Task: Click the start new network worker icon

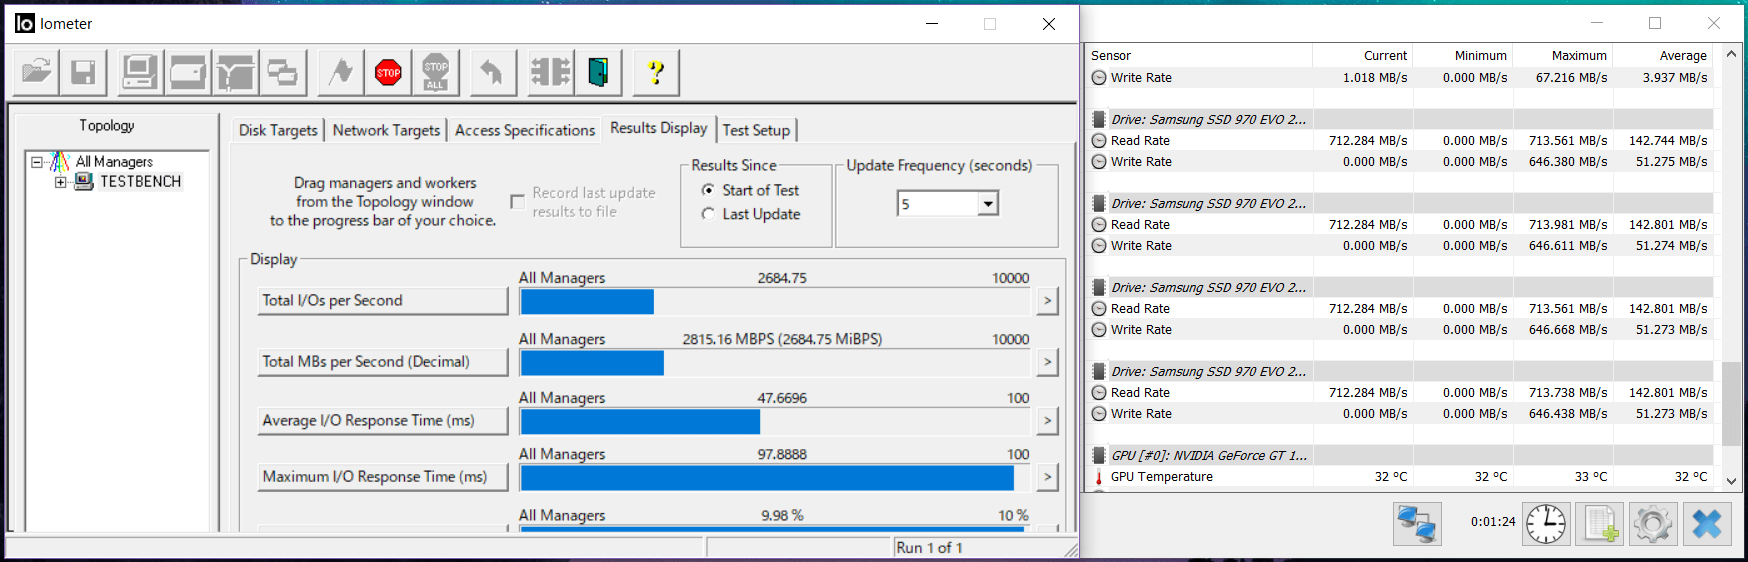Action: [235, 72]
